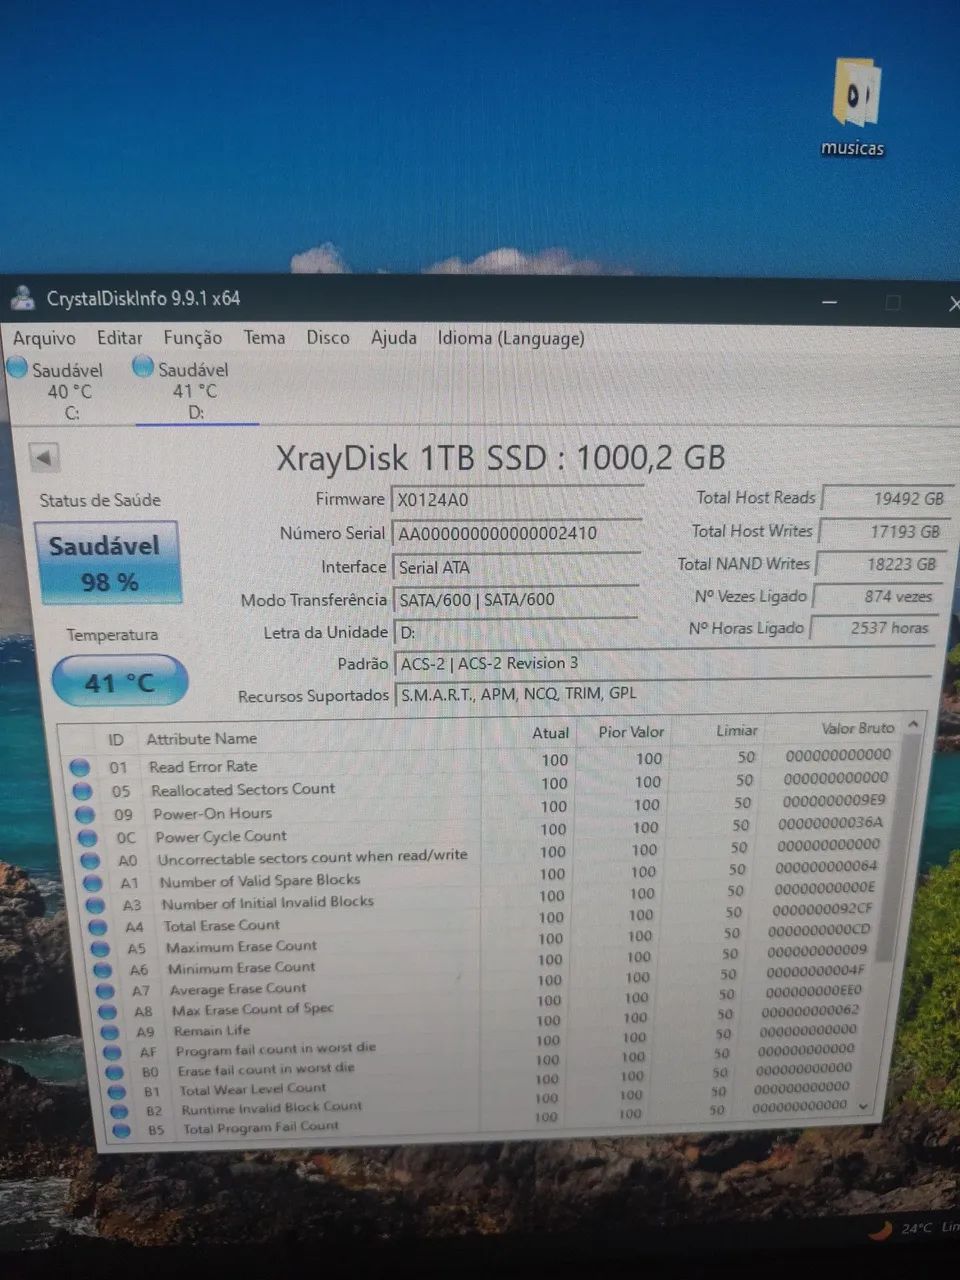Open the Arquivo menu
The width and height of the screenshot is (960, 1280).
[x=44, y=338]
